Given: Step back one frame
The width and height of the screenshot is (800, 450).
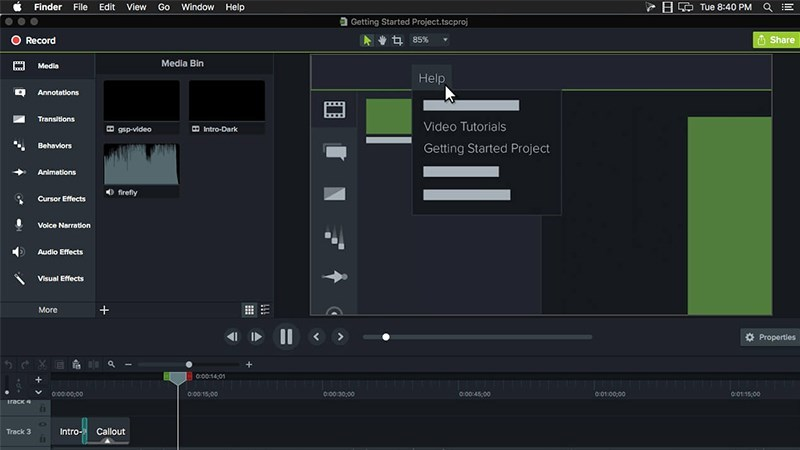Looking at the screenshot, I should pyautogui.click(x=232, y=337).
